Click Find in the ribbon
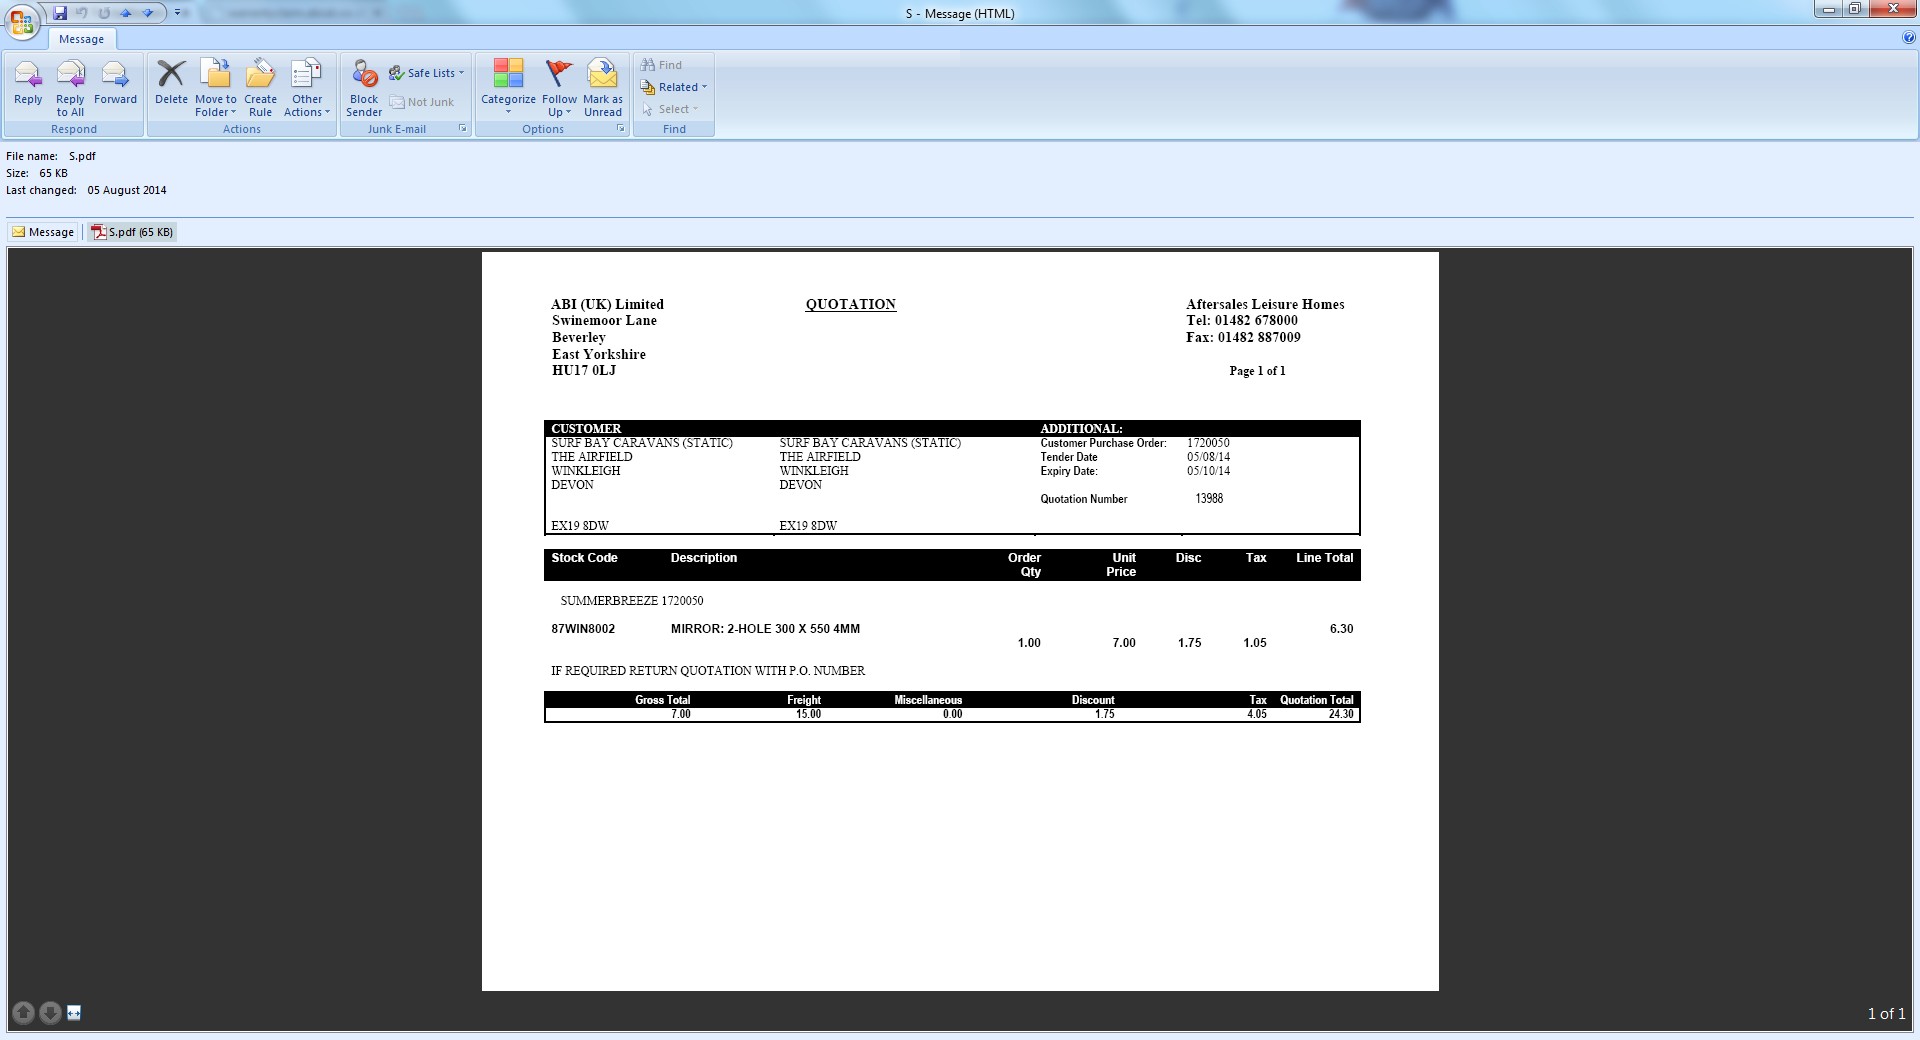 click(x=661, y=65)
